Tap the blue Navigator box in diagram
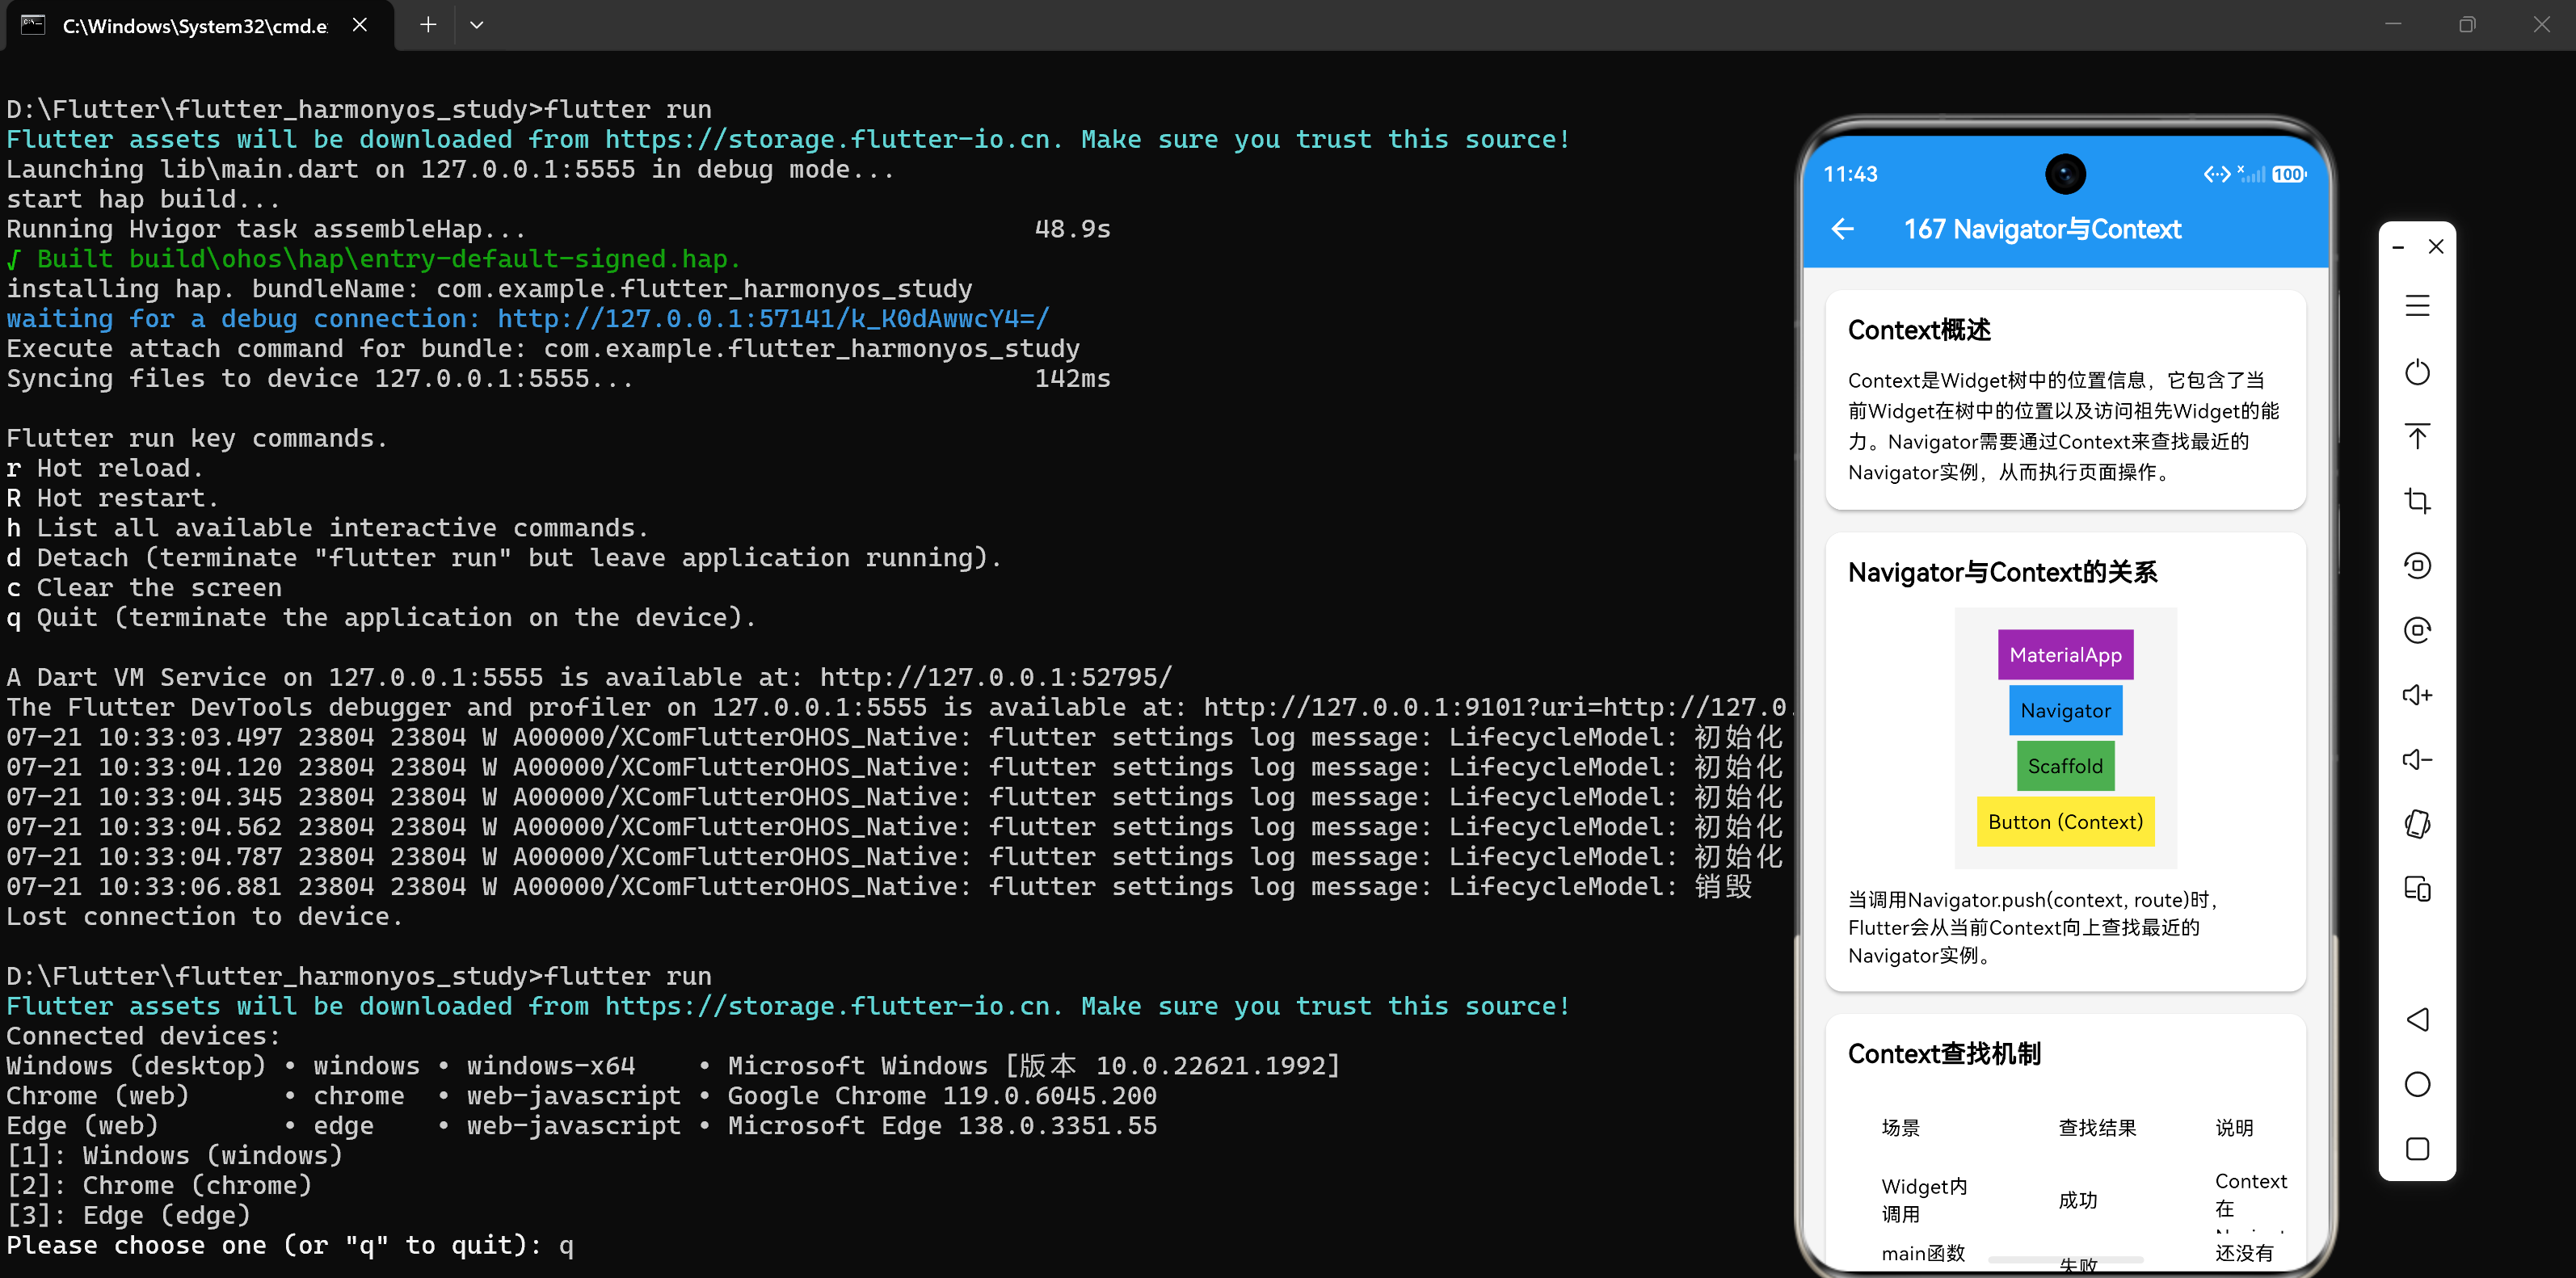 [2065, 711]
